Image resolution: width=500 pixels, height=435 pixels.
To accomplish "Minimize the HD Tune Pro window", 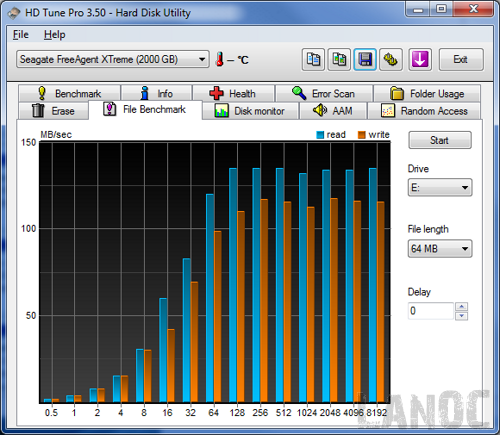I will 418,9.
